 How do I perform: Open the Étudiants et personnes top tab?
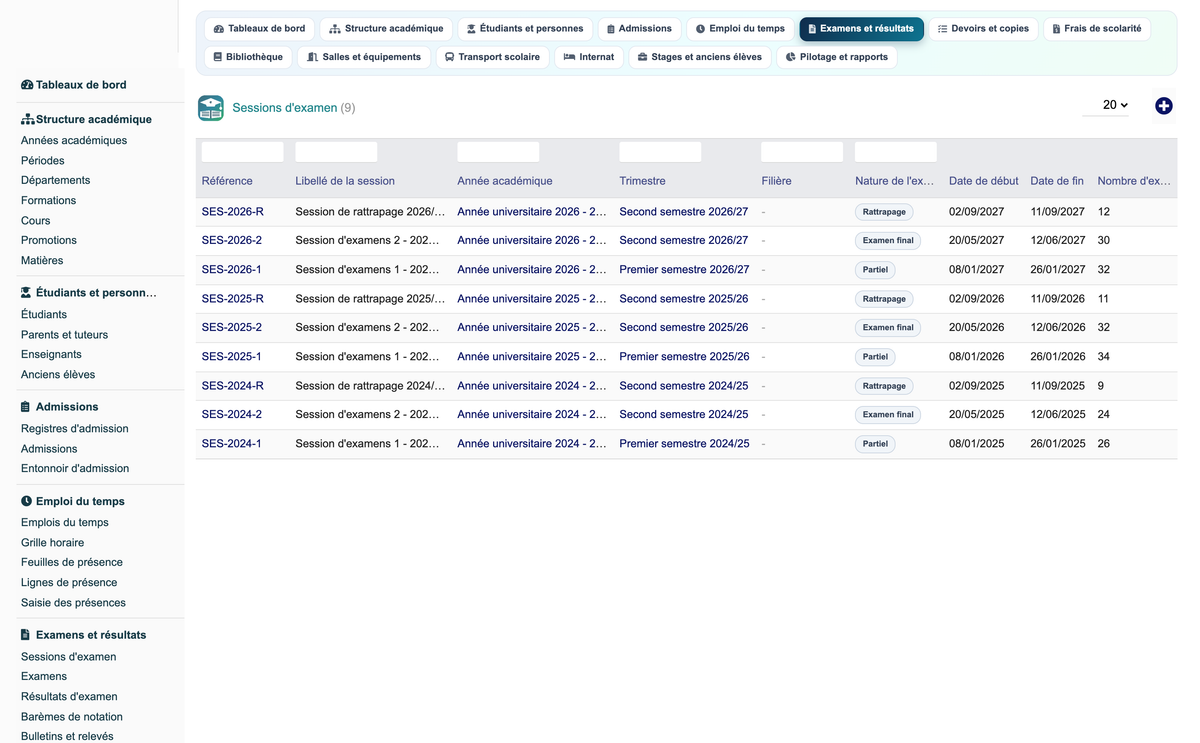tap(525, 29)
